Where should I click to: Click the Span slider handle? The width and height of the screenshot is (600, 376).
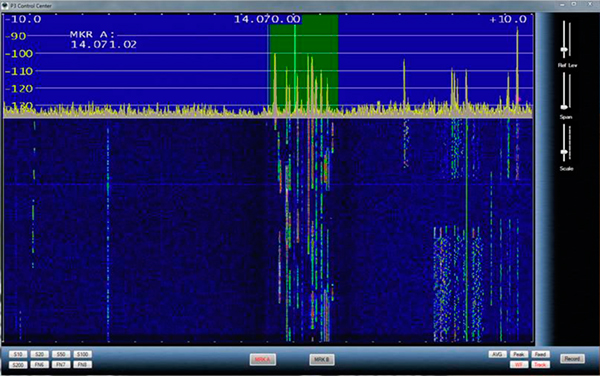[x=564, y=107]
